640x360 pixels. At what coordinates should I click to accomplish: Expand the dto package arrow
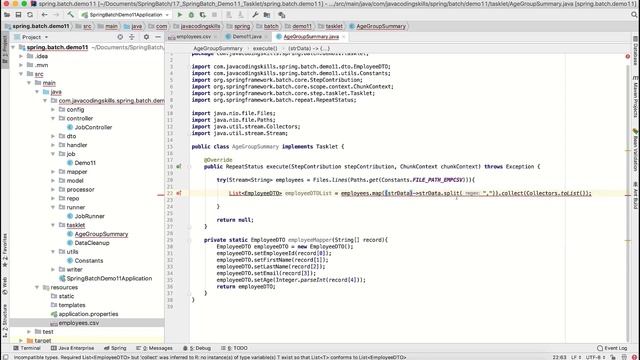point(53,136)
